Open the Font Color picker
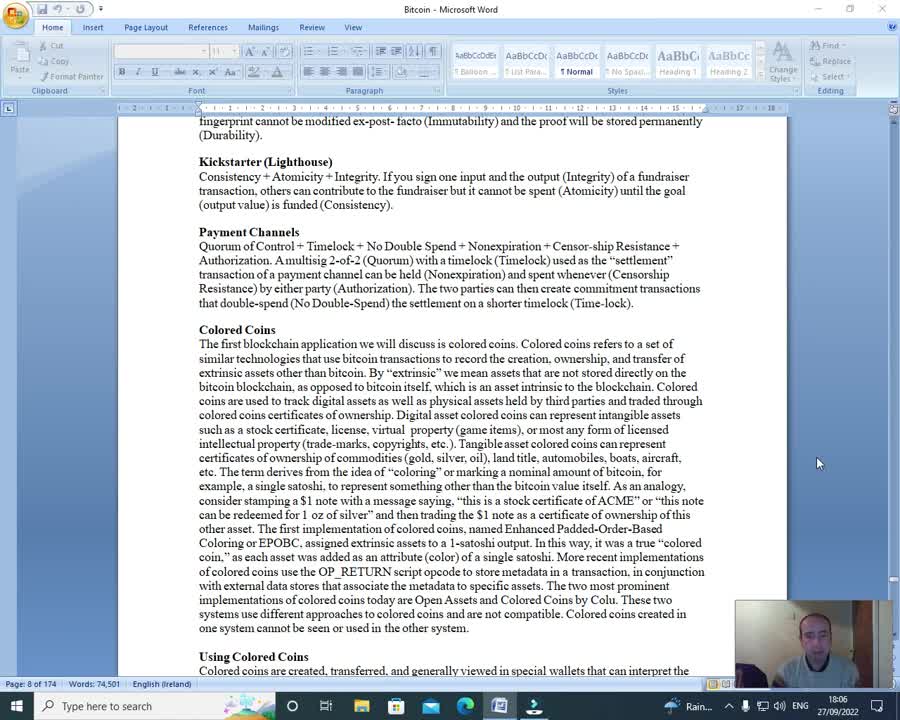This screenshot has width=900, height=720. pyautogui.click(x=279, y=72)
